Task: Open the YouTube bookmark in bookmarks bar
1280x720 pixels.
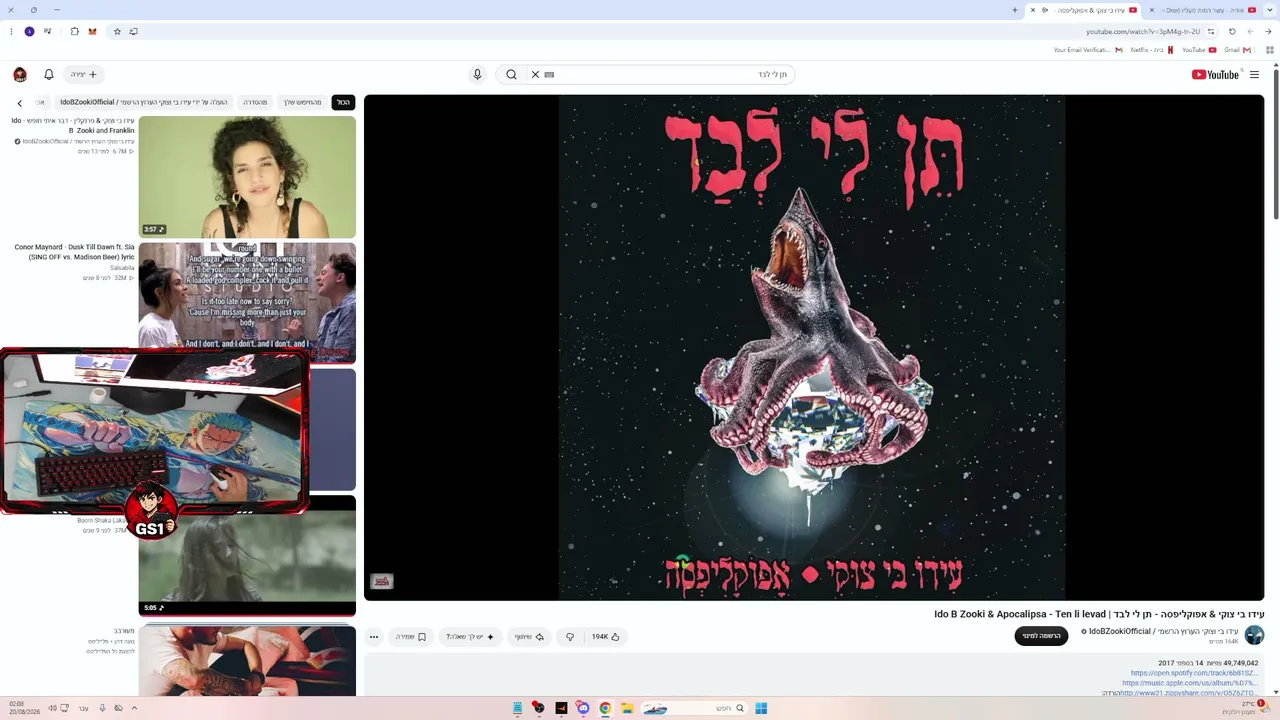Action: (x=1199, y=50)
